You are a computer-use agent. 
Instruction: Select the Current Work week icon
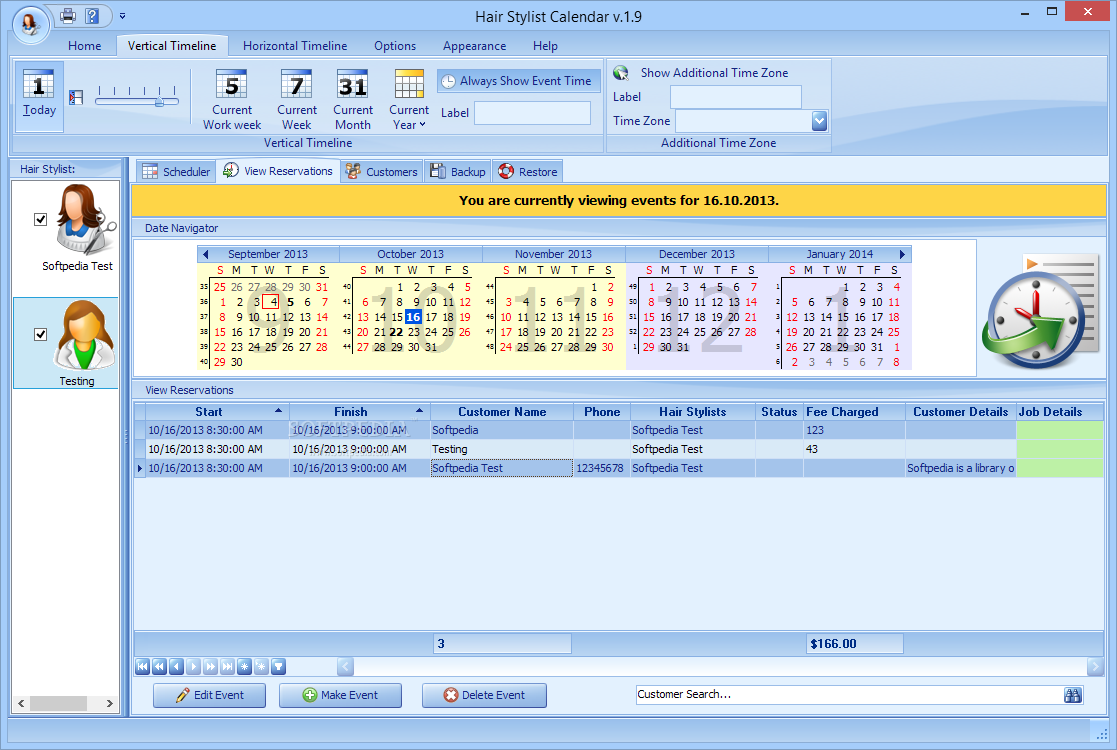tap(232, 100)
